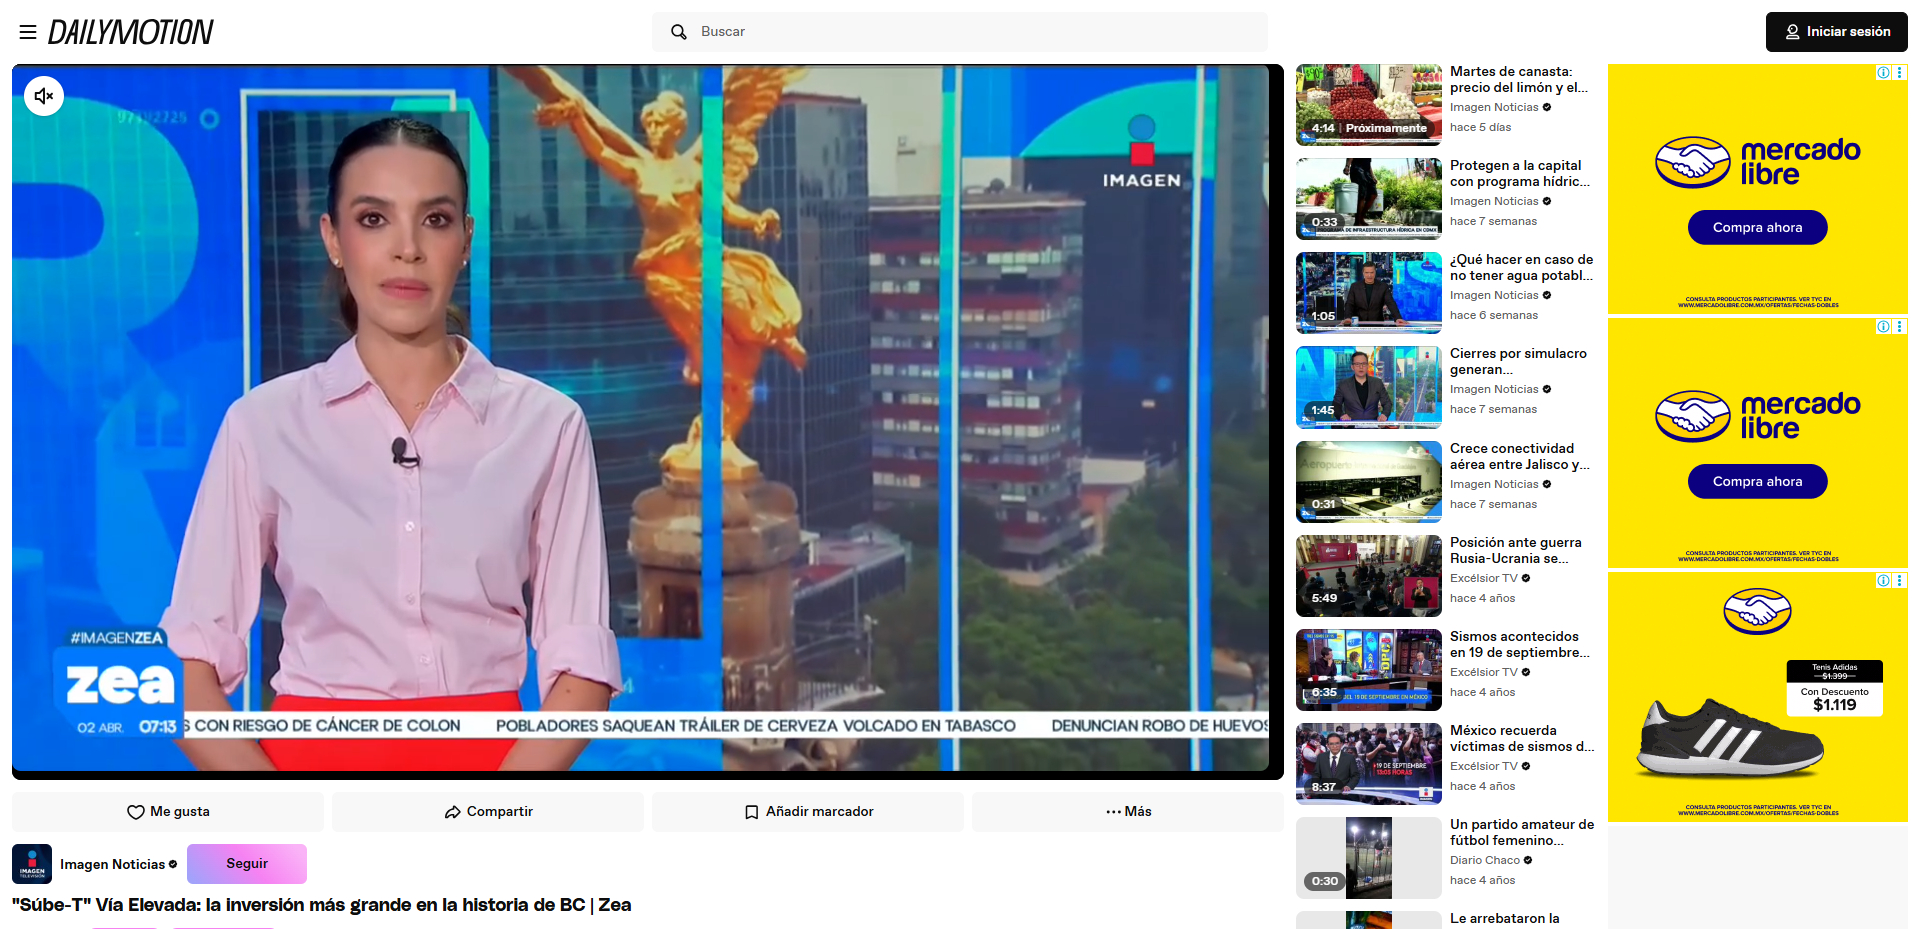Click the ad info icon on second ad
The image size is (1920, 929).
(x=1883, y=327)
